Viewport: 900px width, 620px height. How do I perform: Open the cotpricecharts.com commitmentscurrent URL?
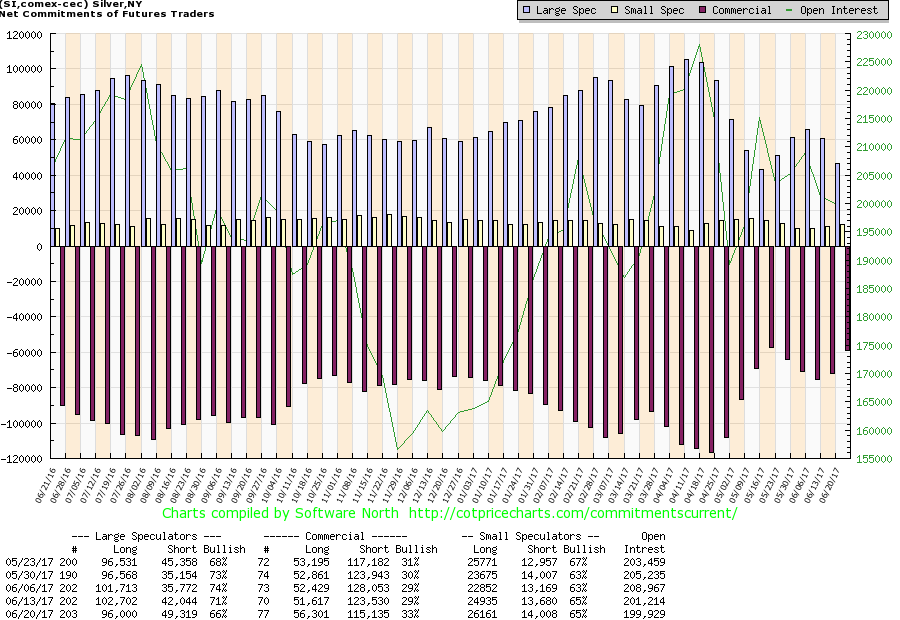[x=573, y=513]
